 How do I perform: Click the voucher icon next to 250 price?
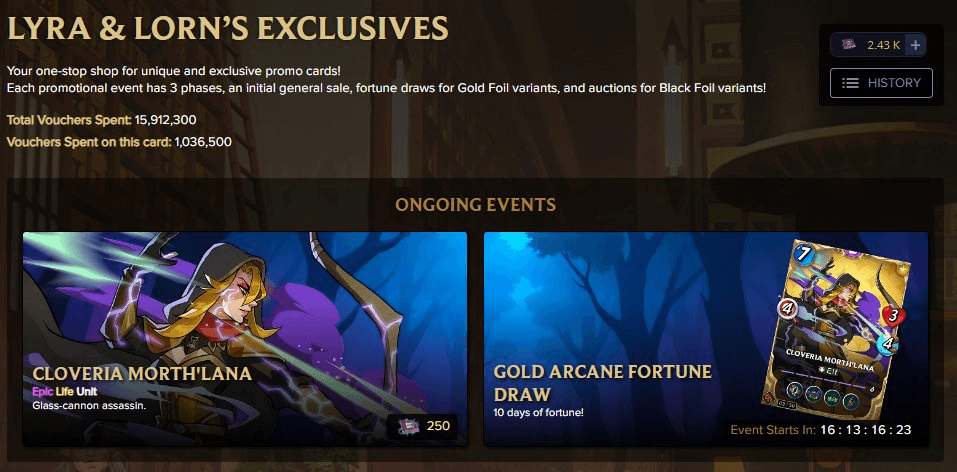click(x=408, y=426)
